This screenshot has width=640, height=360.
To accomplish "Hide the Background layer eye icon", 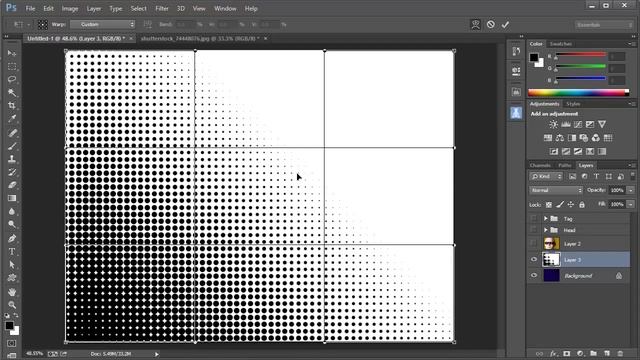I will coord(534,276).
